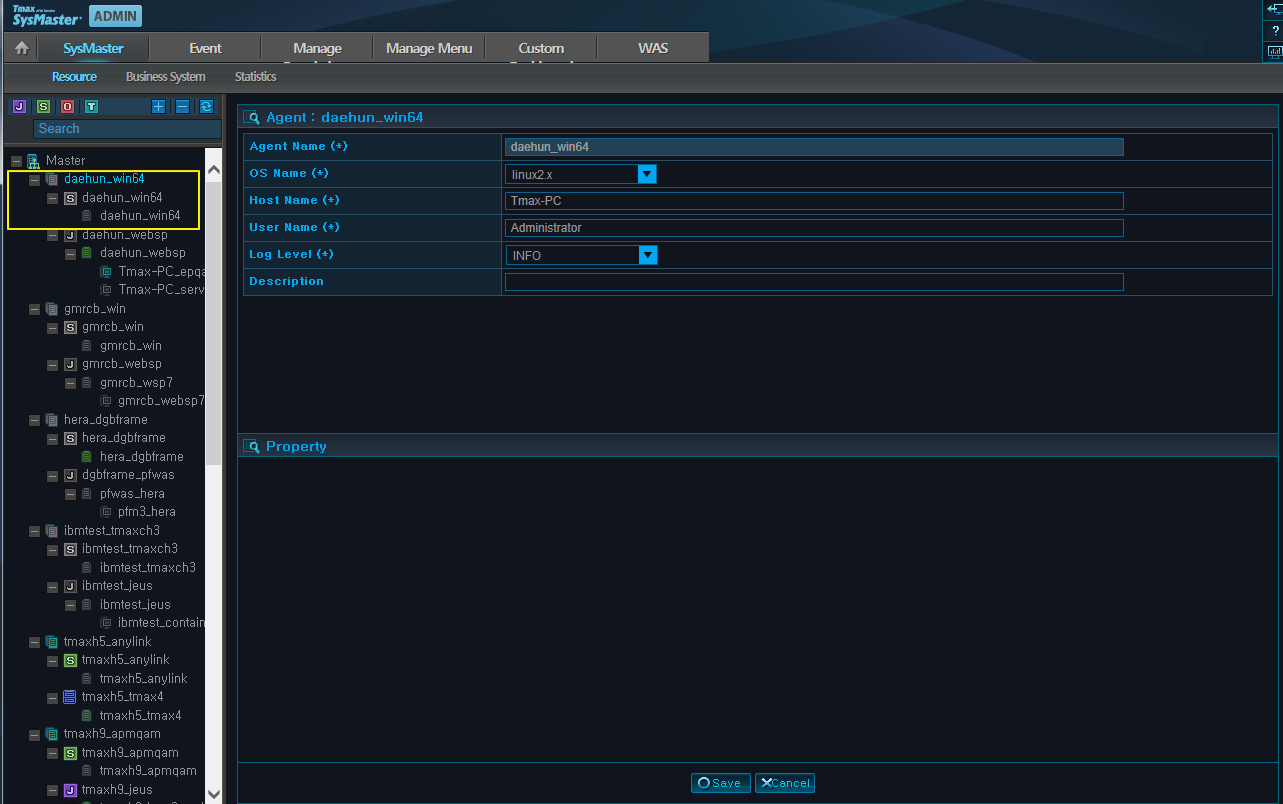Collapse all tree nodes with minus icon
This screenshot has height=804, width=1283.
pos(182,106)
